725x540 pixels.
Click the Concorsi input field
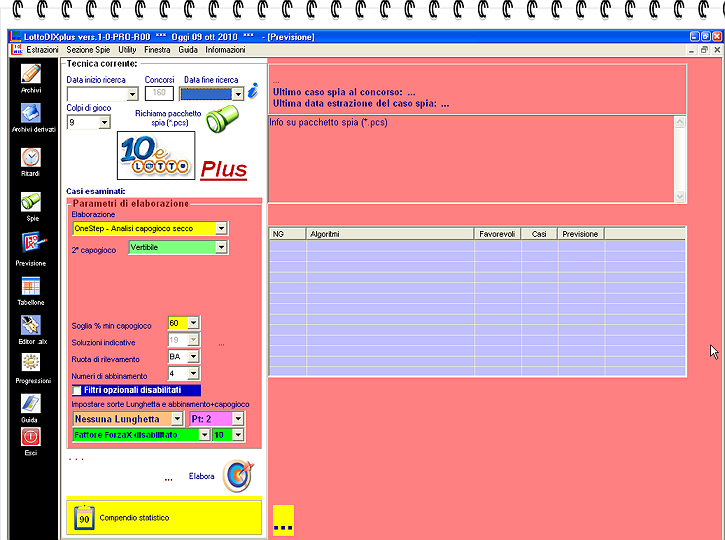pyautogui.click(x=159, y=93)
